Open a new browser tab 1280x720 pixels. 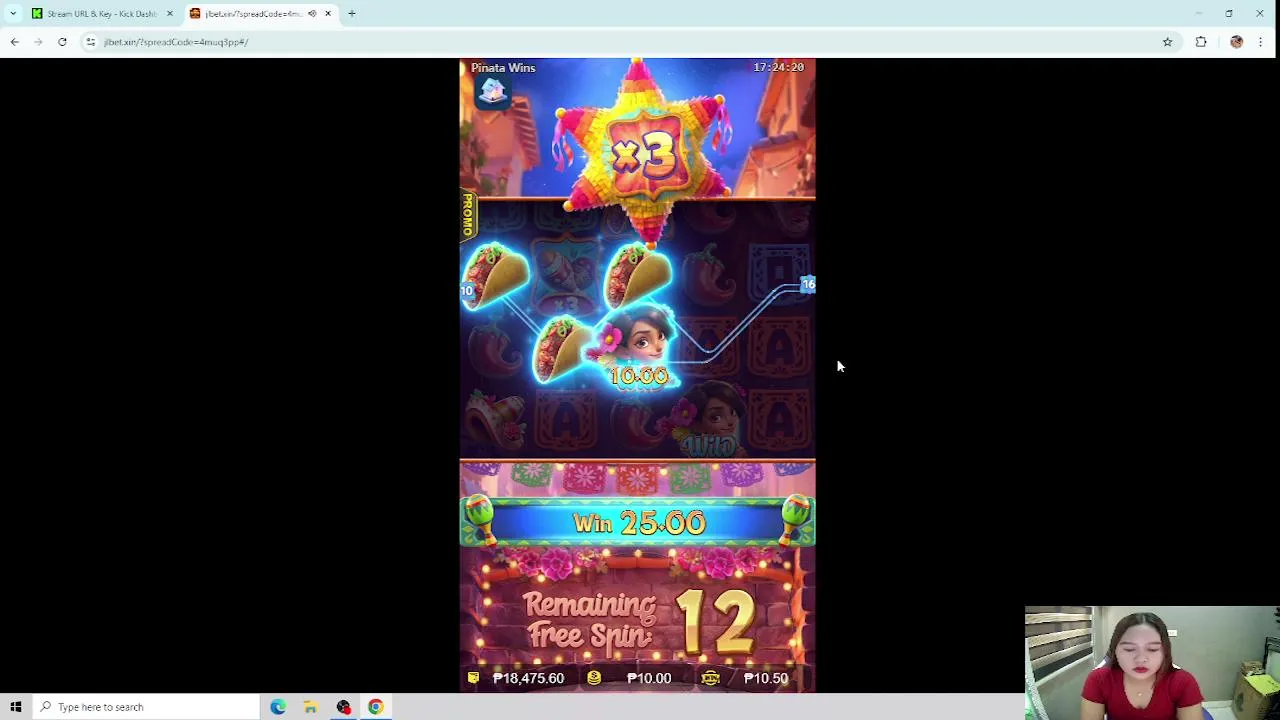click(351, 14)
